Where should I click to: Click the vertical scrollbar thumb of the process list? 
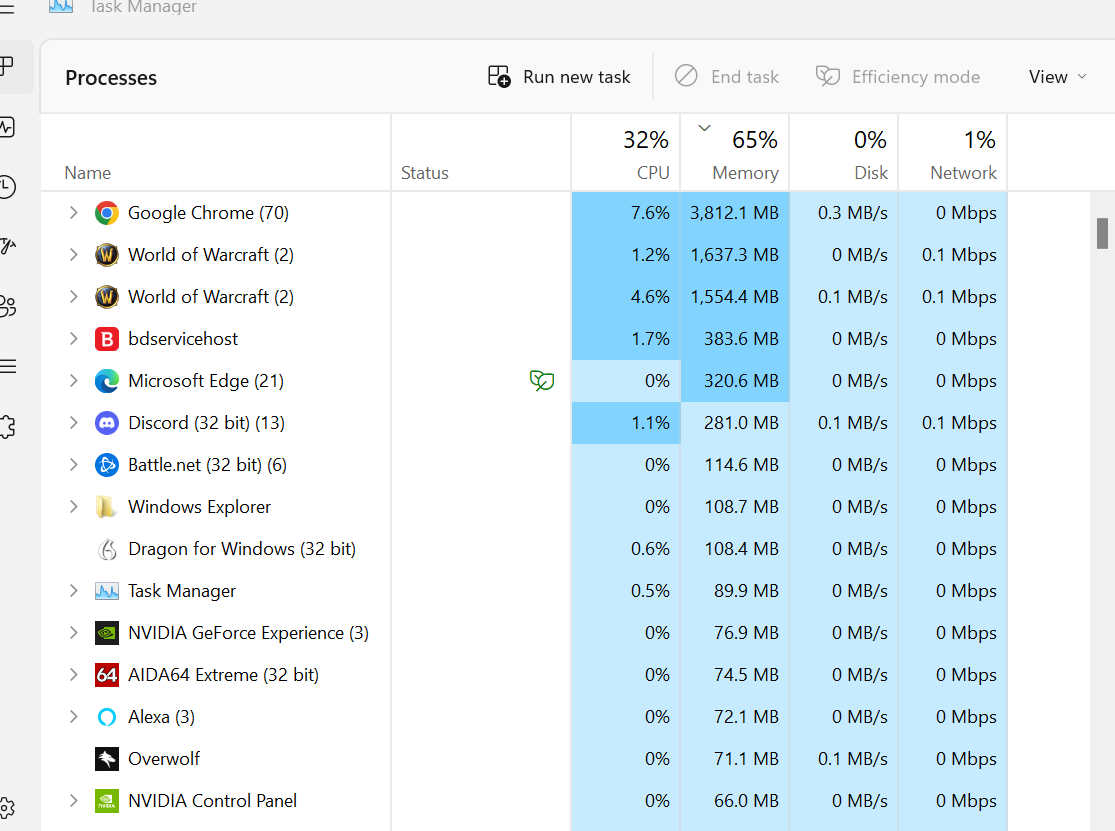(x=1102, y=234)
